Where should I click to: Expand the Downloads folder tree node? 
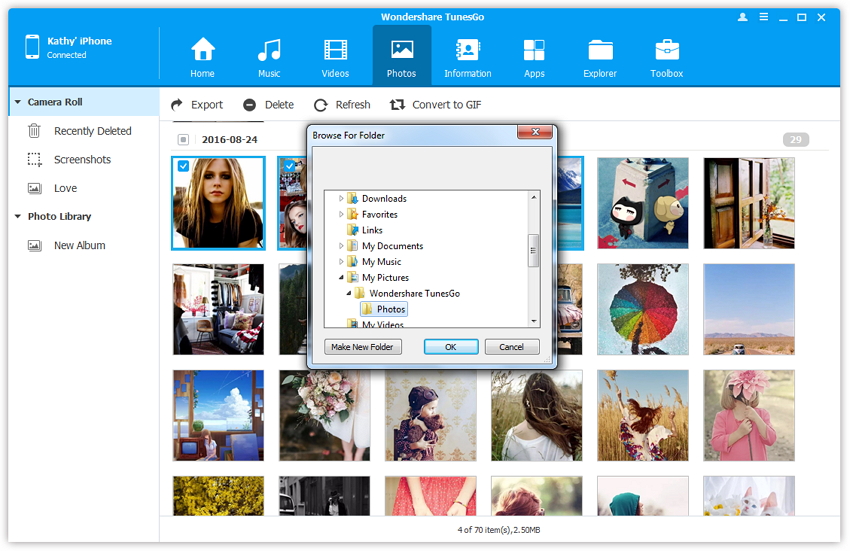pos(341,199)
